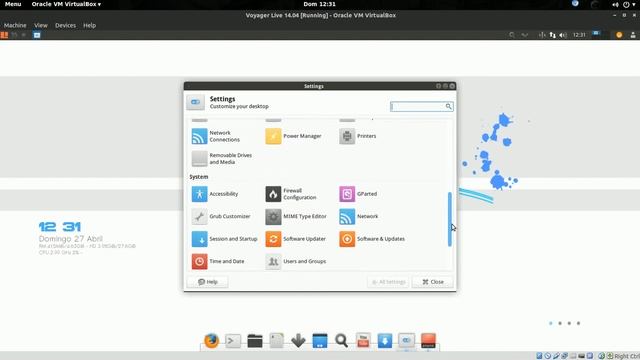Screen dimensions: 640x360
Task: Open the host Menu button
Action: [13, 4]
